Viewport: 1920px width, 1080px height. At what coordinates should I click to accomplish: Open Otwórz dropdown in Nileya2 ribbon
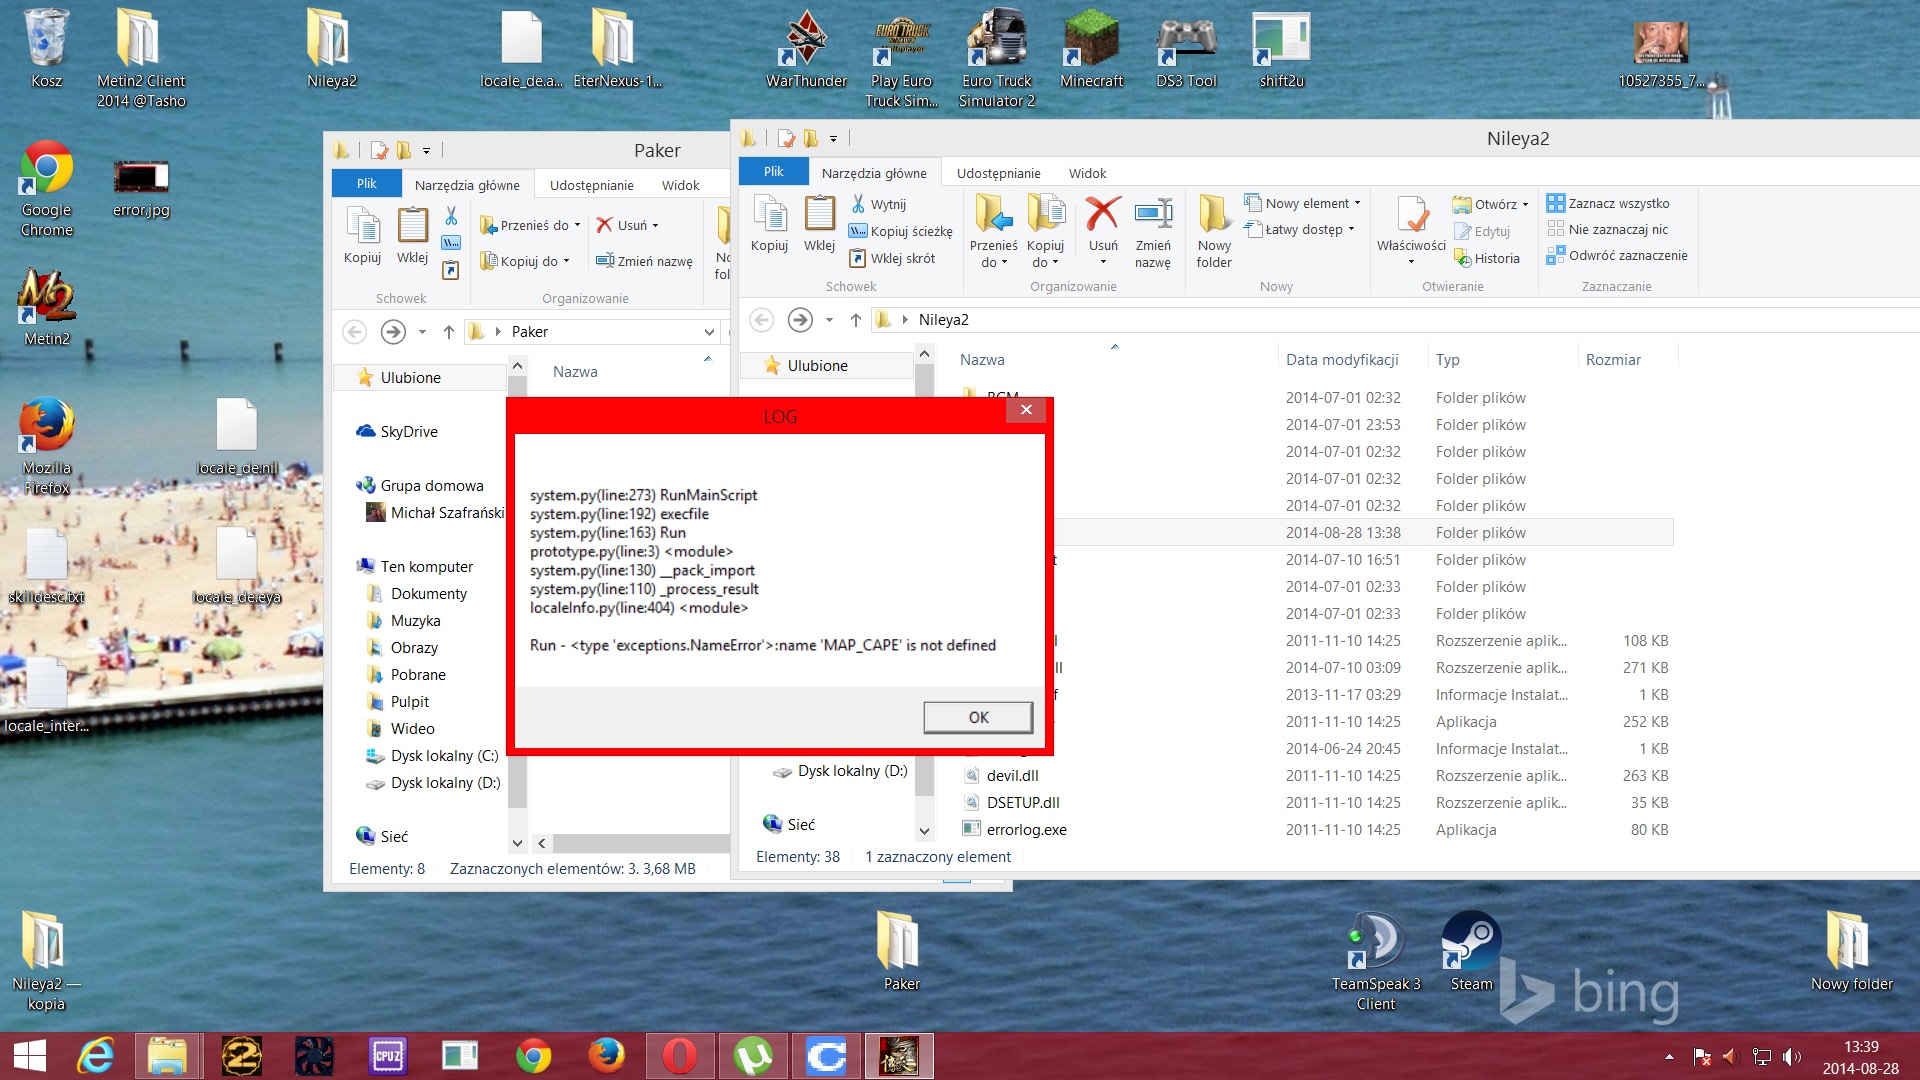click(x=1491, y=204)
